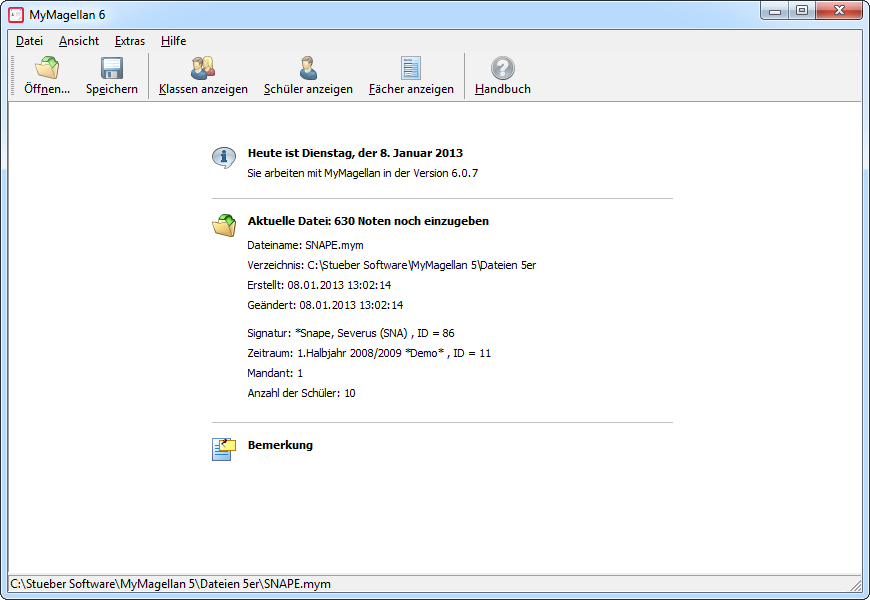Open the Datei menu
Screen dimensions: 870x600
point(29,41)
